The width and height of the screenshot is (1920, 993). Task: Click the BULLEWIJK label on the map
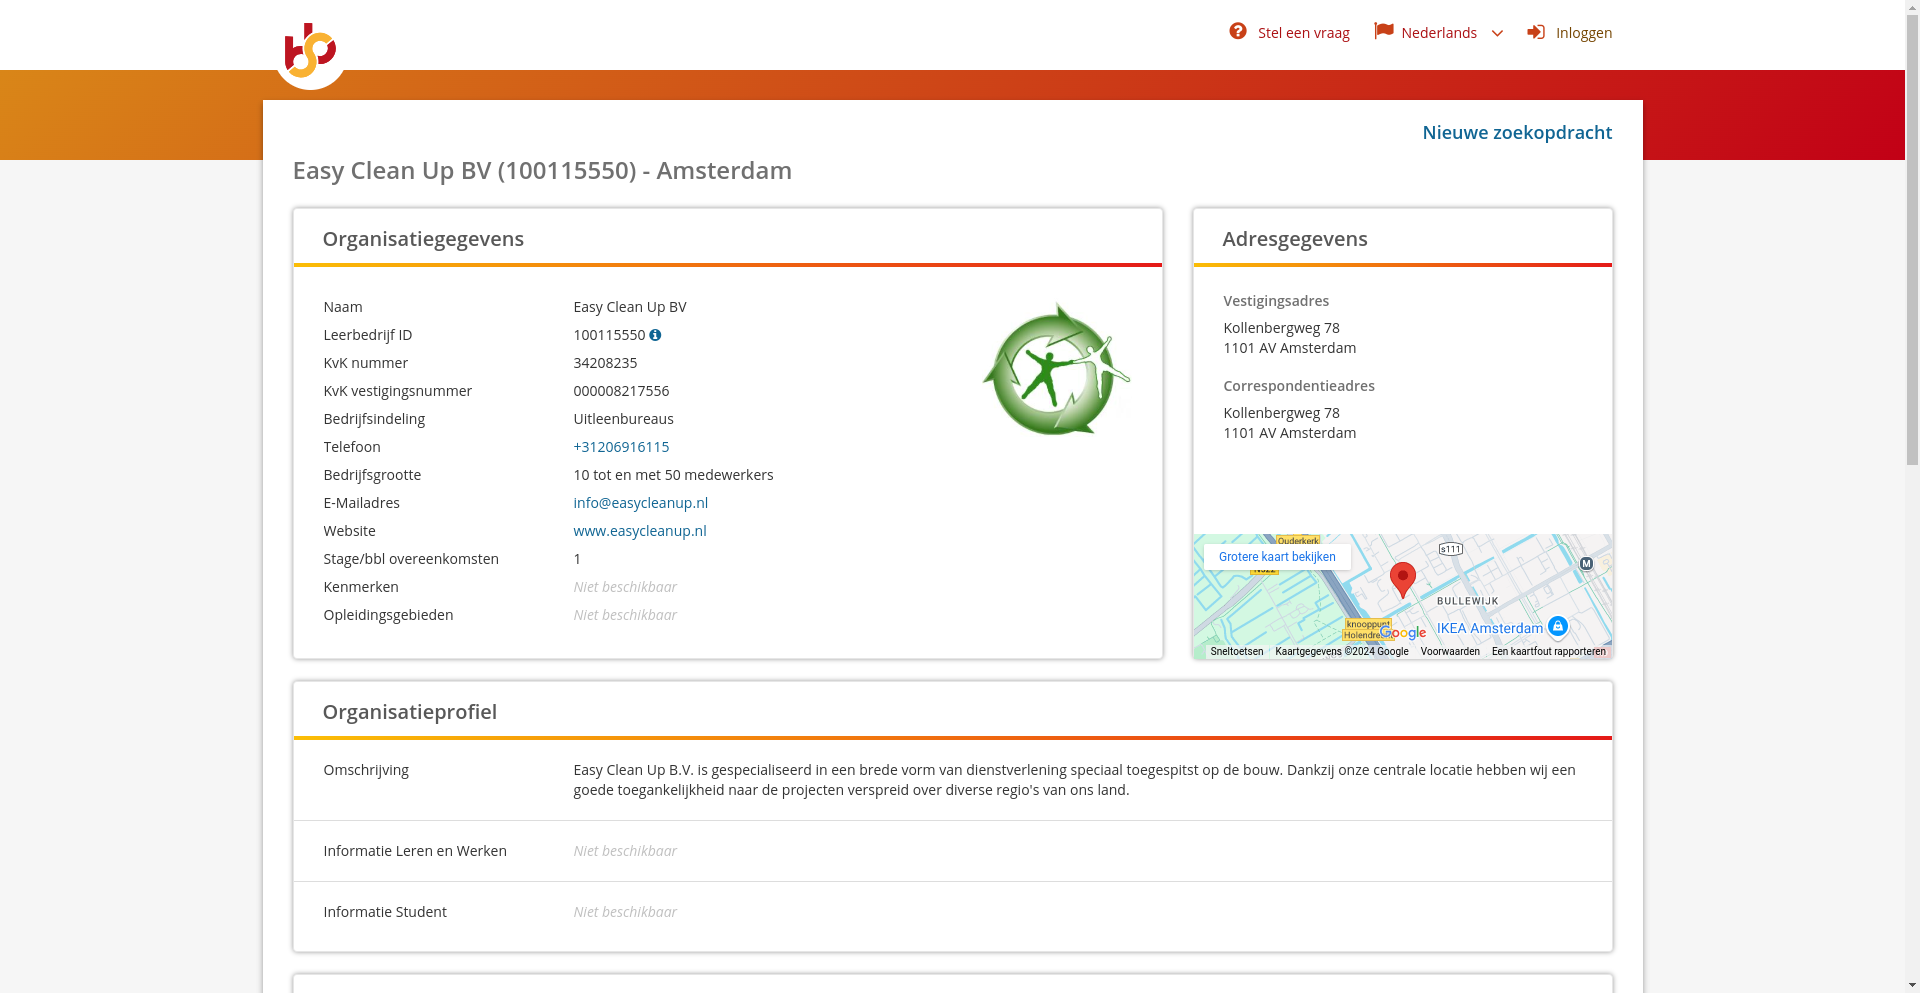coord(1468,601)
